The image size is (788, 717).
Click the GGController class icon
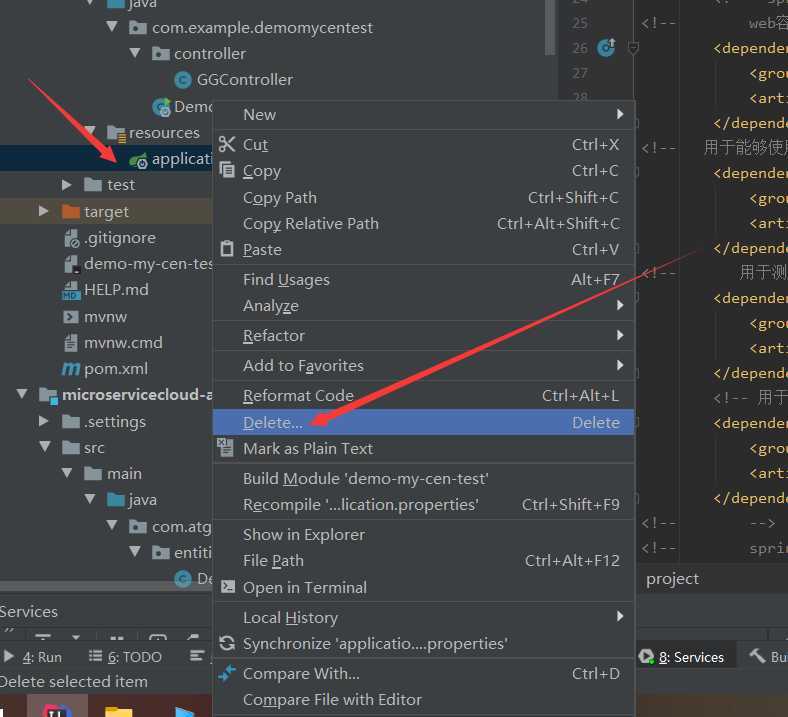[x=183, y=79]
